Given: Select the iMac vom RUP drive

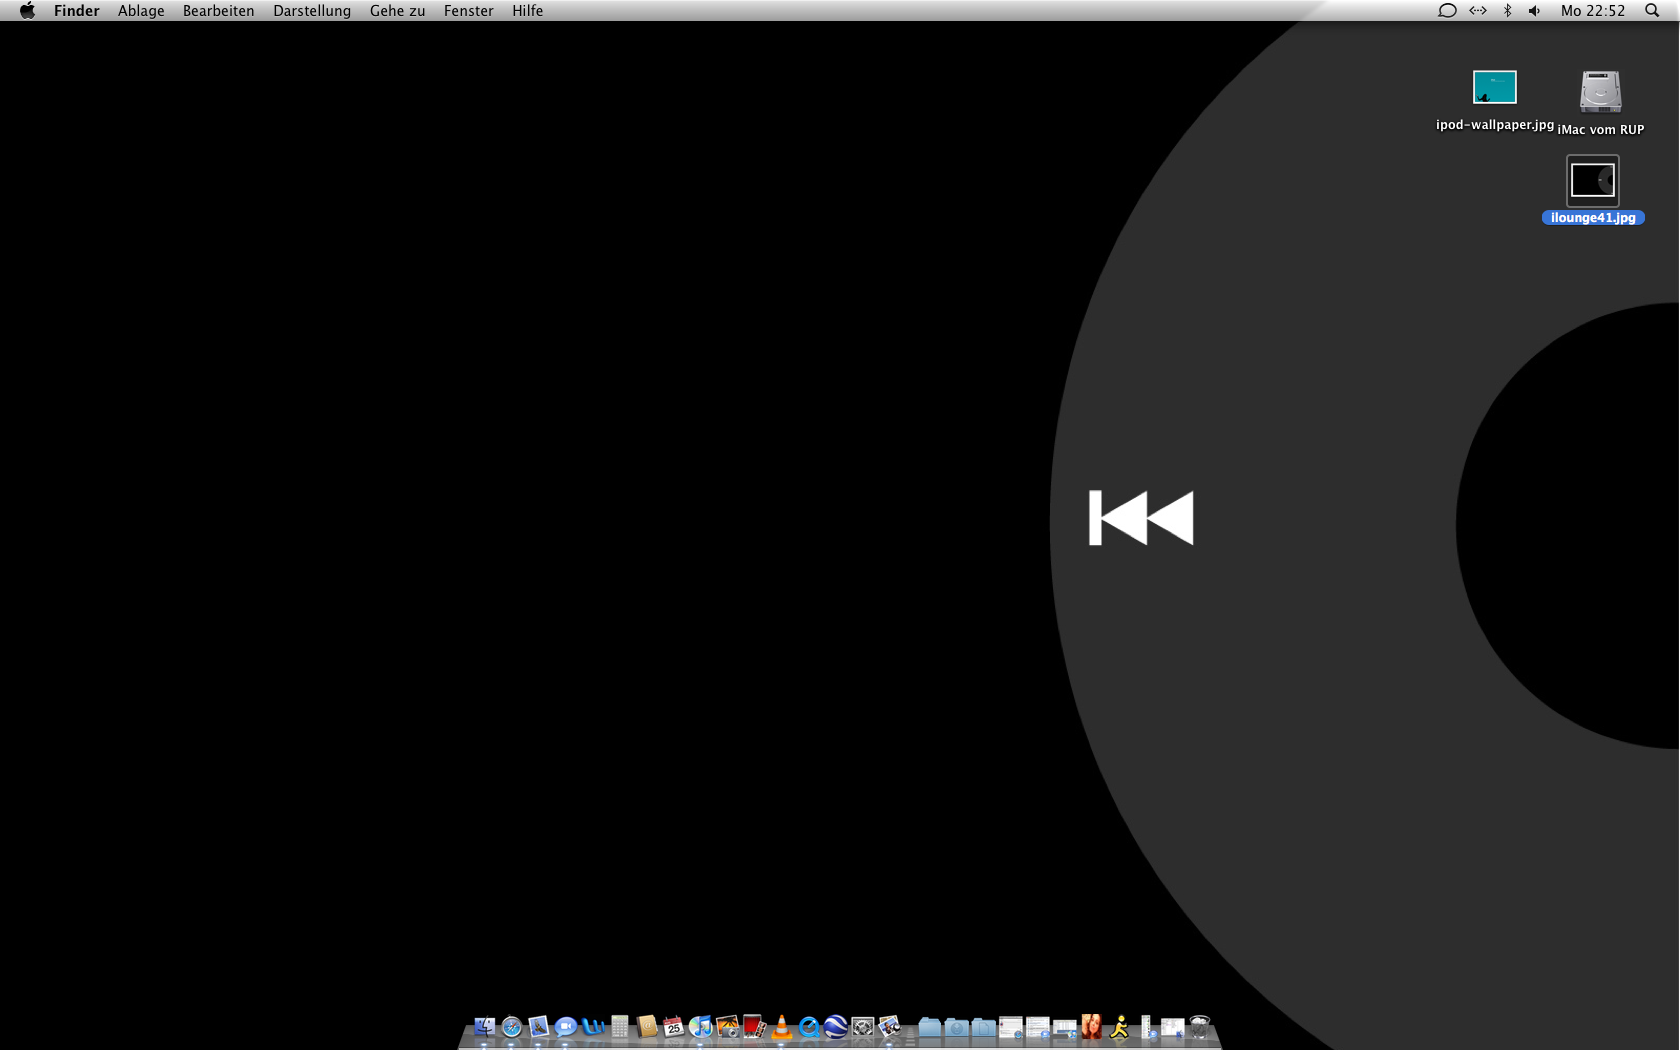Looking at the screenshot, I should [x=1600, y=91].
